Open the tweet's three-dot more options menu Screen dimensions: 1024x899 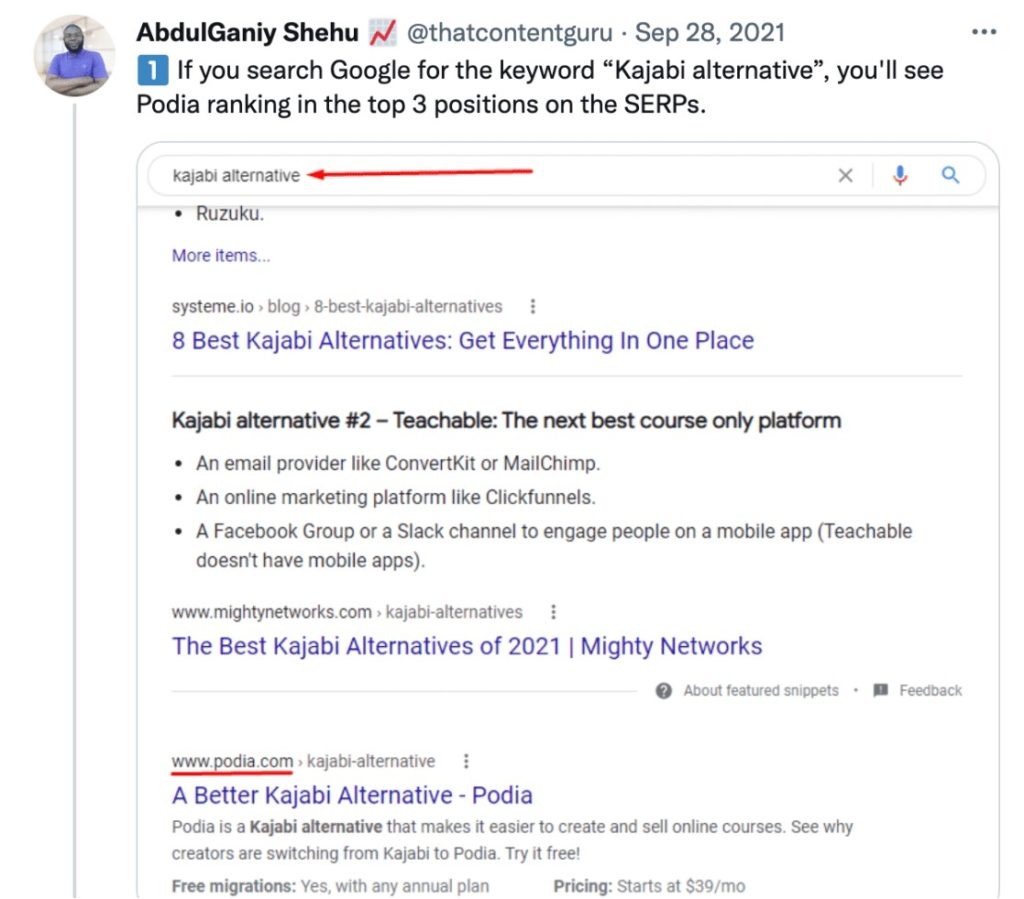[x=983, y=32]
